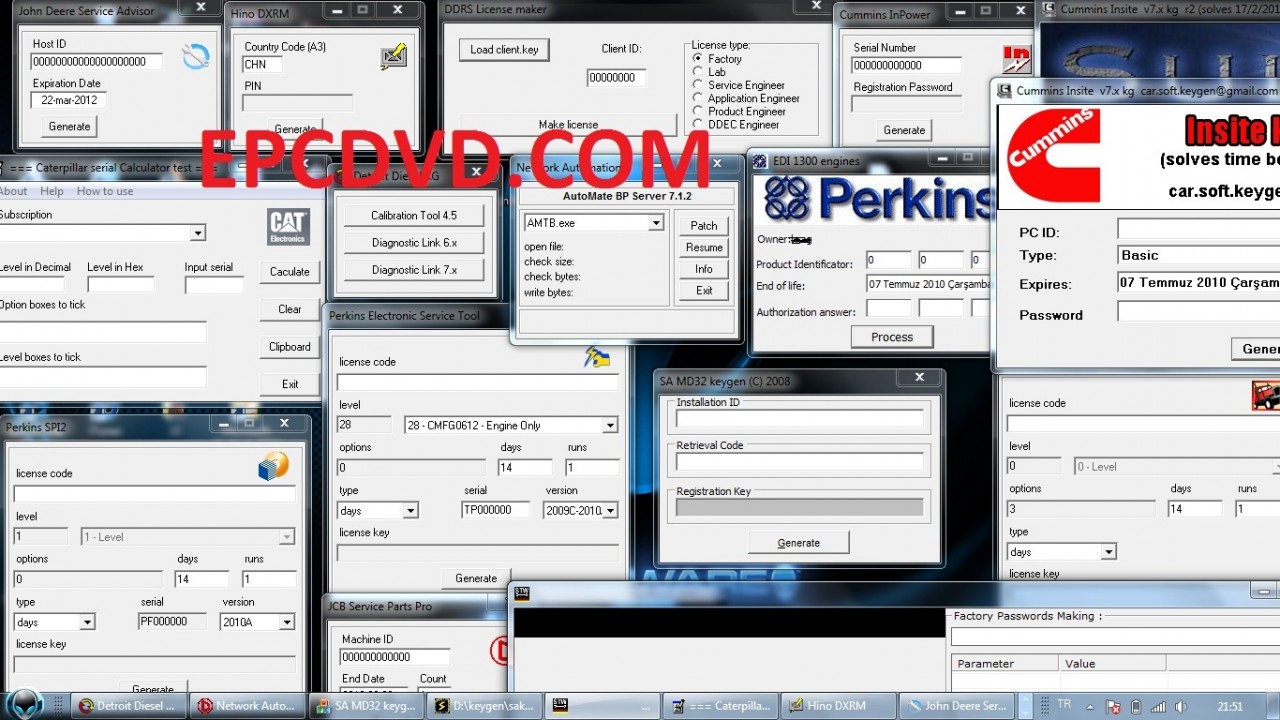Click the Clipboard button
Image resolution: width=1280 pixels, height=720 pixels.
(290, 346)
